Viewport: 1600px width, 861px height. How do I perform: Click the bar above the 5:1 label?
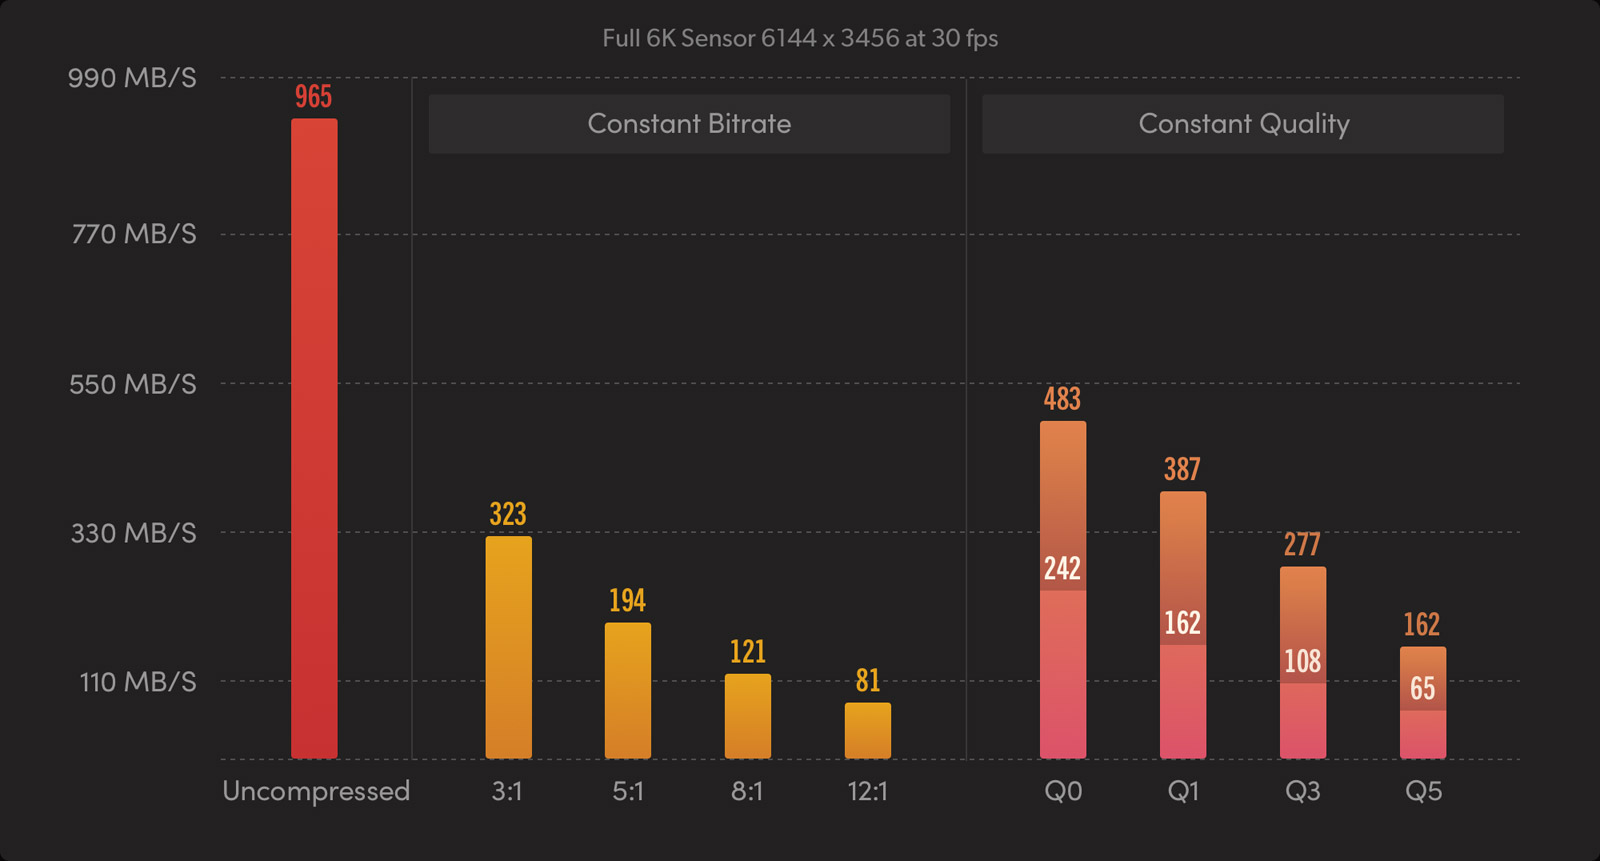[628, 690]
